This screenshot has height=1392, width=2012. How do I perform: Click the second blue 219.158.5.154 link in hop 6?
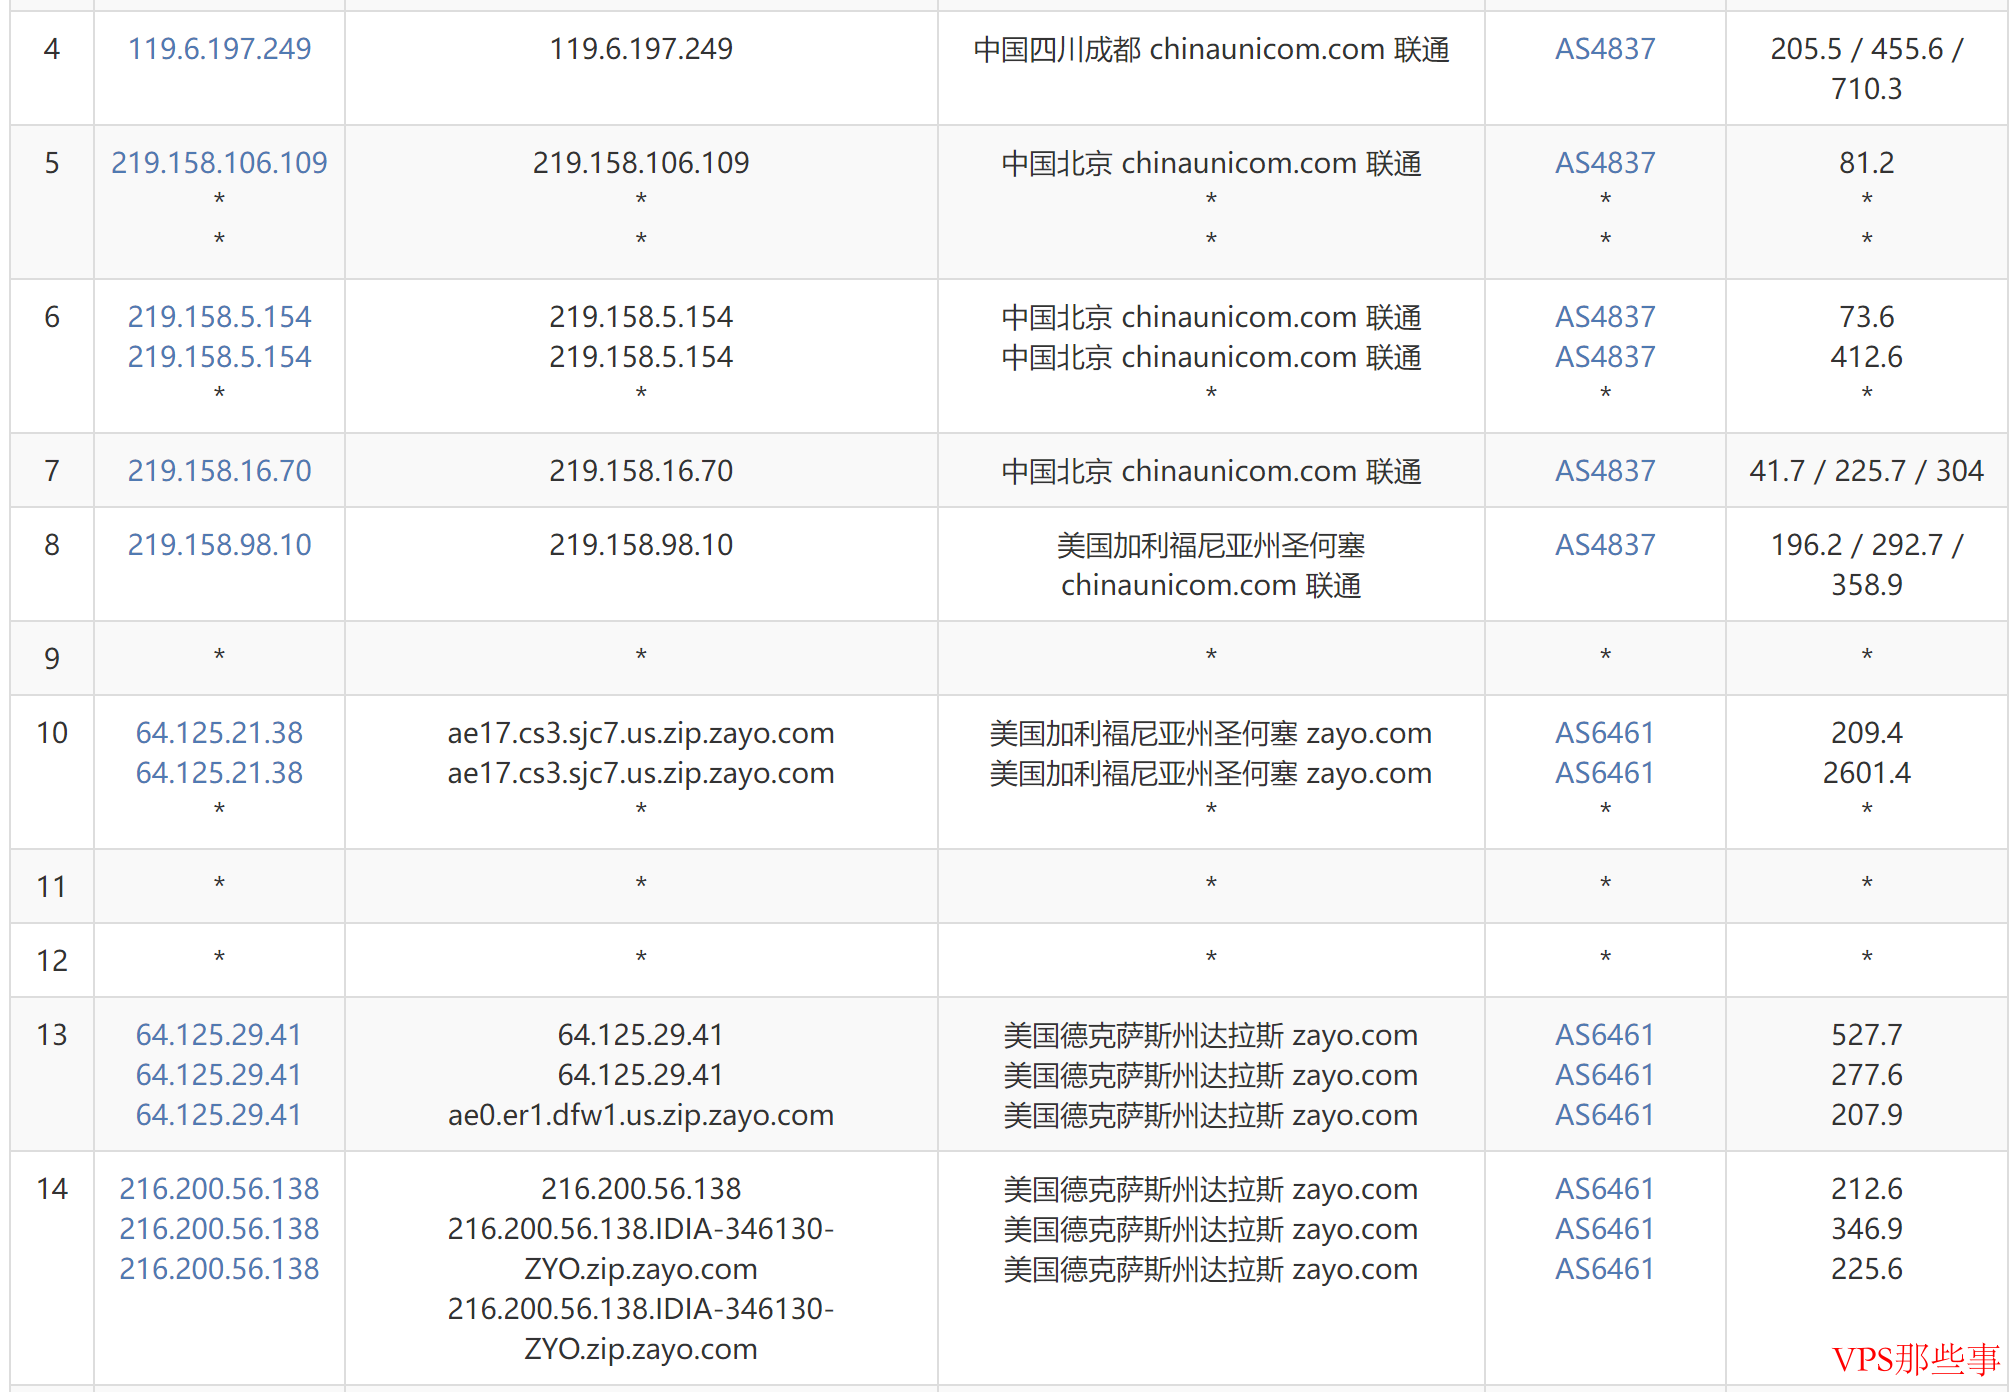tap(219, 357)
